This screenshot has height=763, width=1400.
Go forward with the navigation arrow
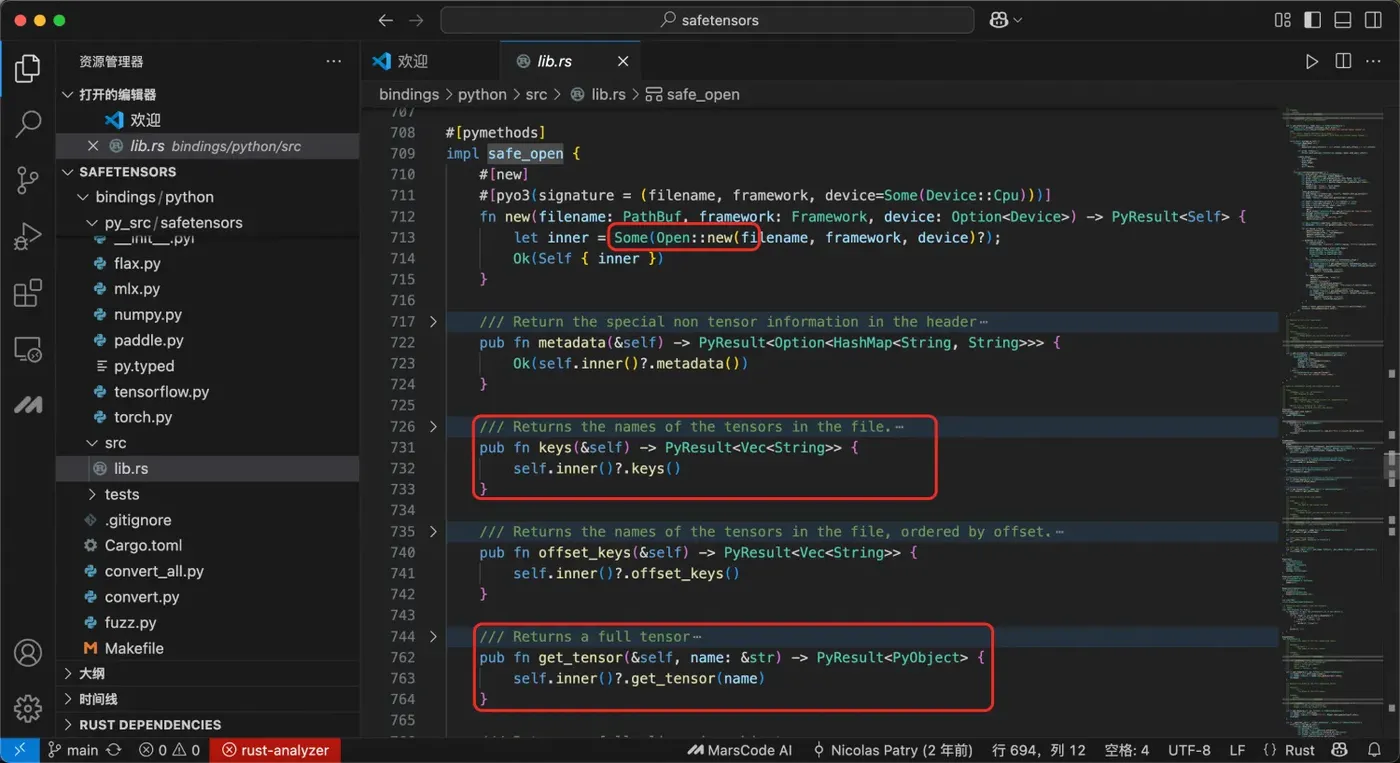(x=416, y=20)
